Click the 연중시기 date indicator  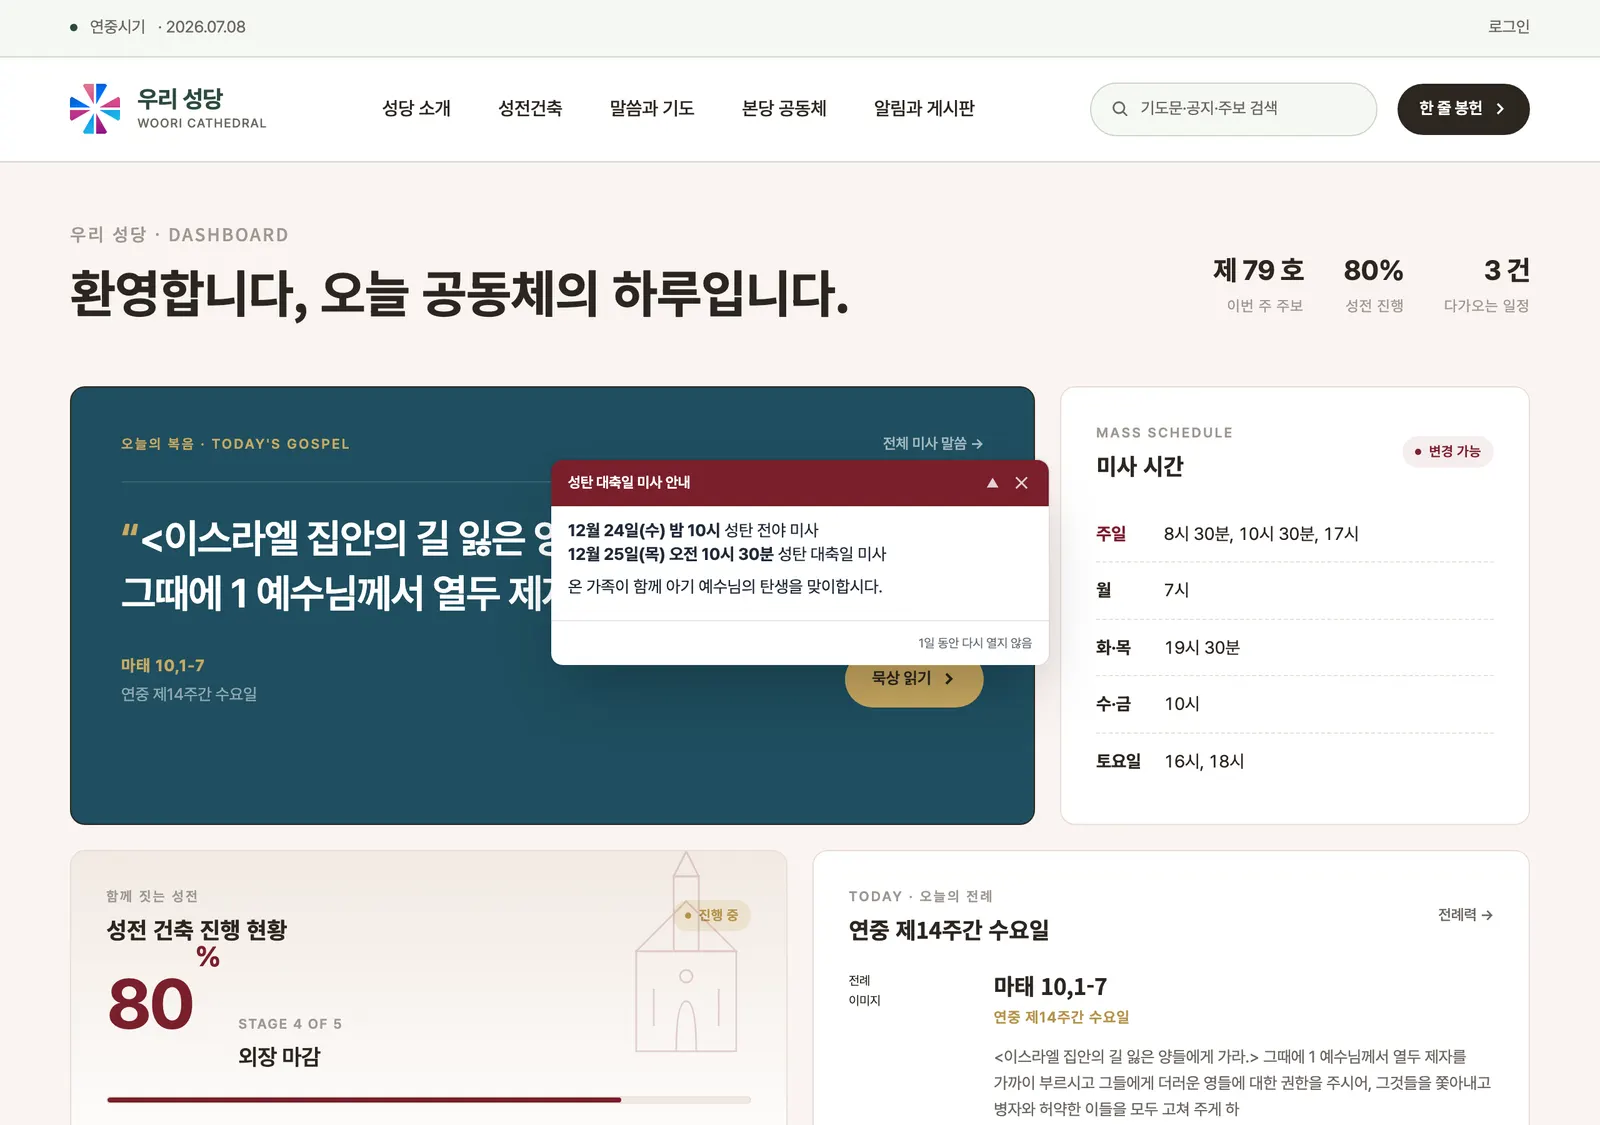[158, 27]
